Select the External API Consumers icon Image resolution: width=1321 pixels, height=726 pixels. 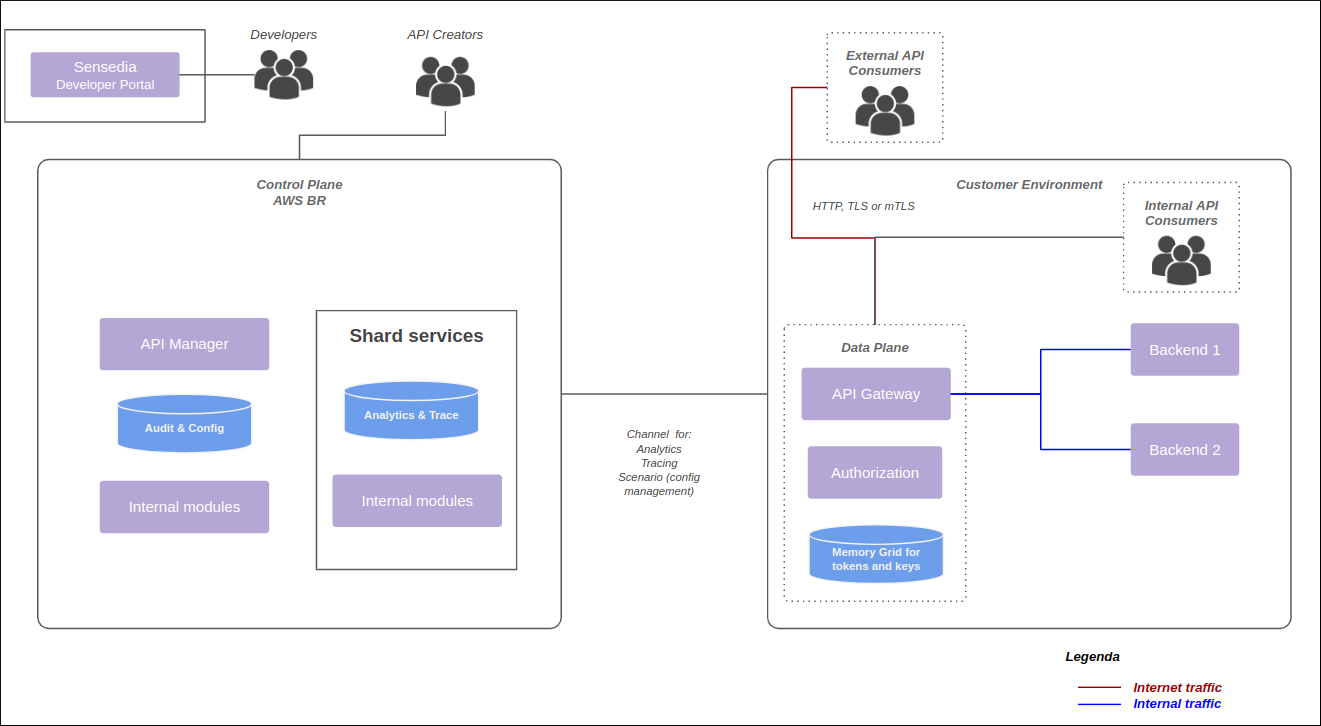[x=884, y=110]
